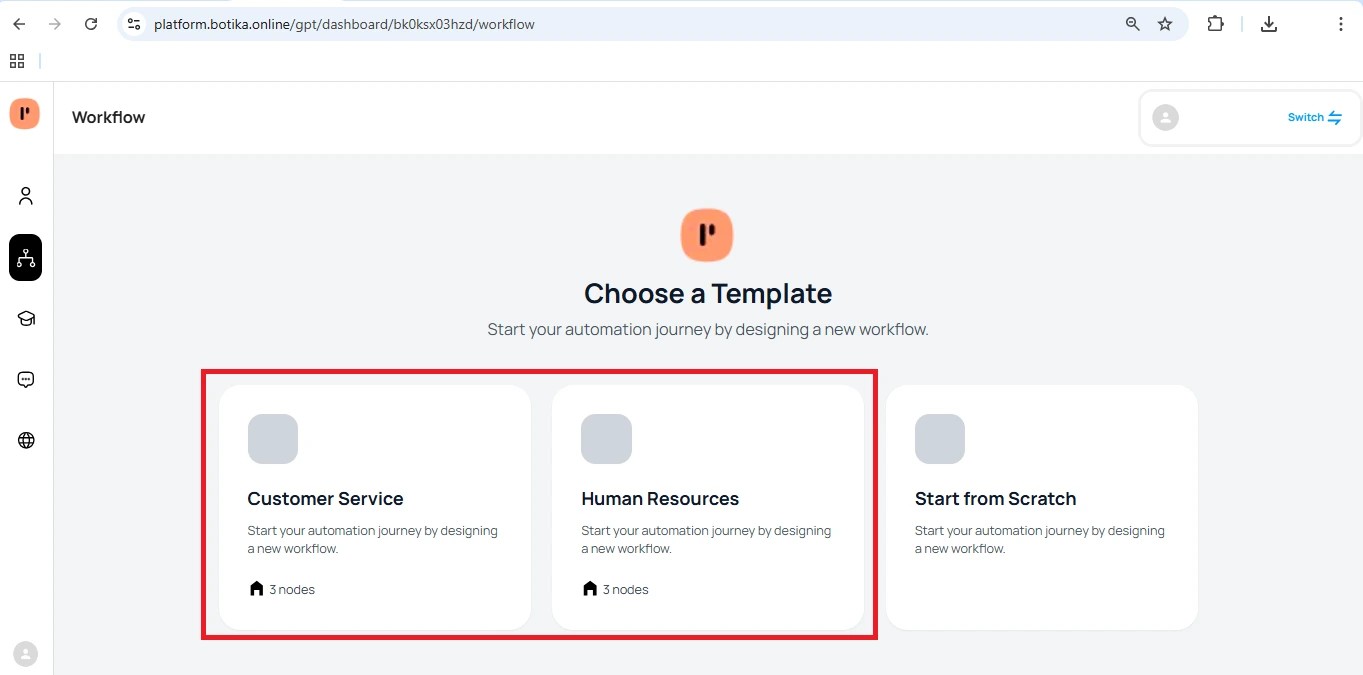
Task: Click the Botika logo in the sidebar
Action: pos(25,114)
